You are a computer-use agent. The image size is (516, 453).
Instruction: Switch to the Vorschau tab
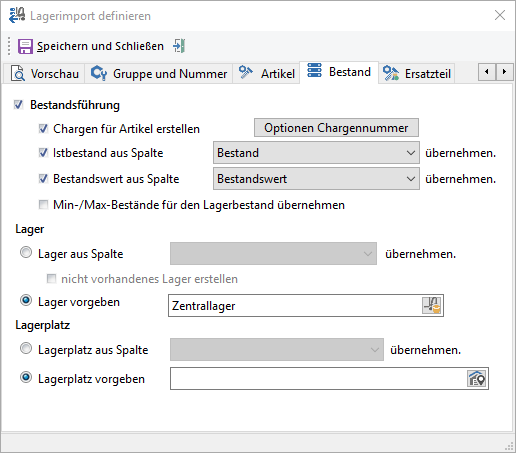[x=45, y=74]
